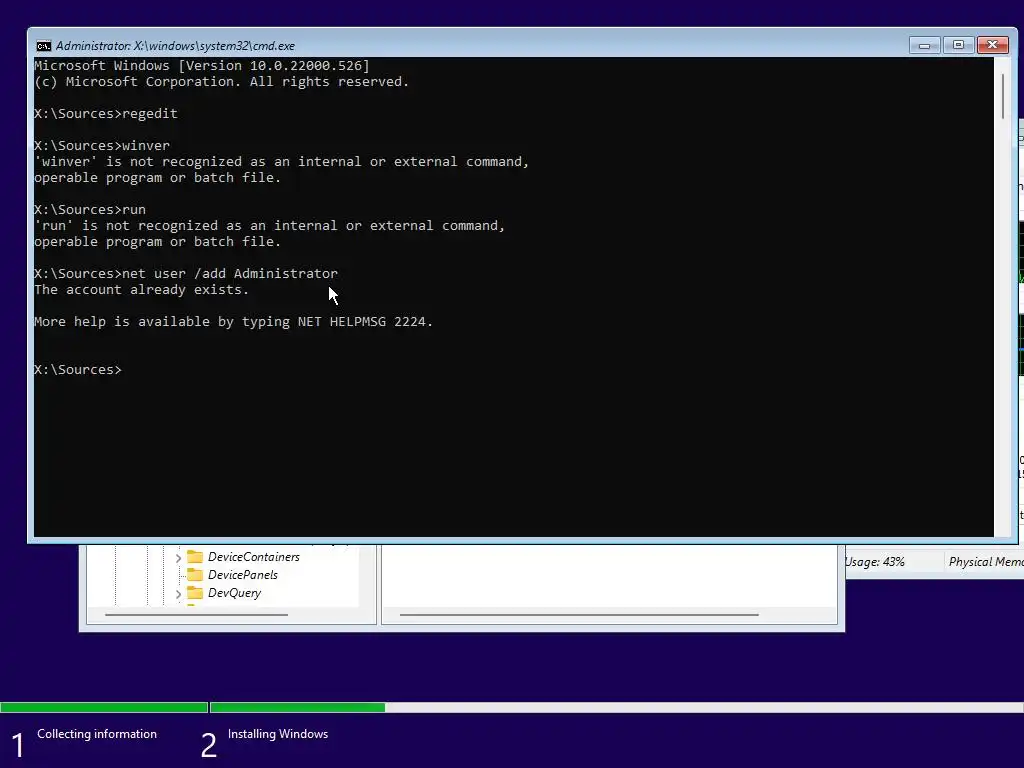
Task: Click the command prompt at X:\Sources>
Action: click(78, 370)
